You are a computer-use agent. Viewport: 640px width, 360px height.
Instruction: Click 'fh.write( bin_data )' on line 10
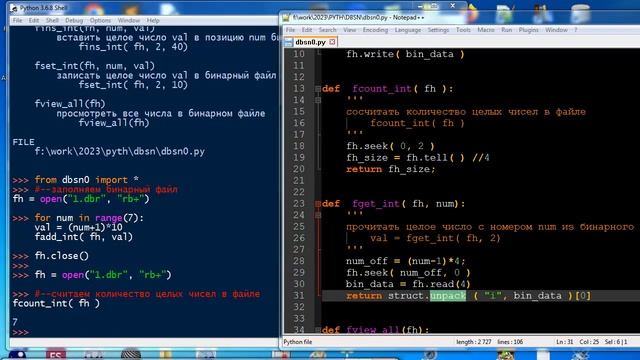pyautogui.click(x=405, y=54)
